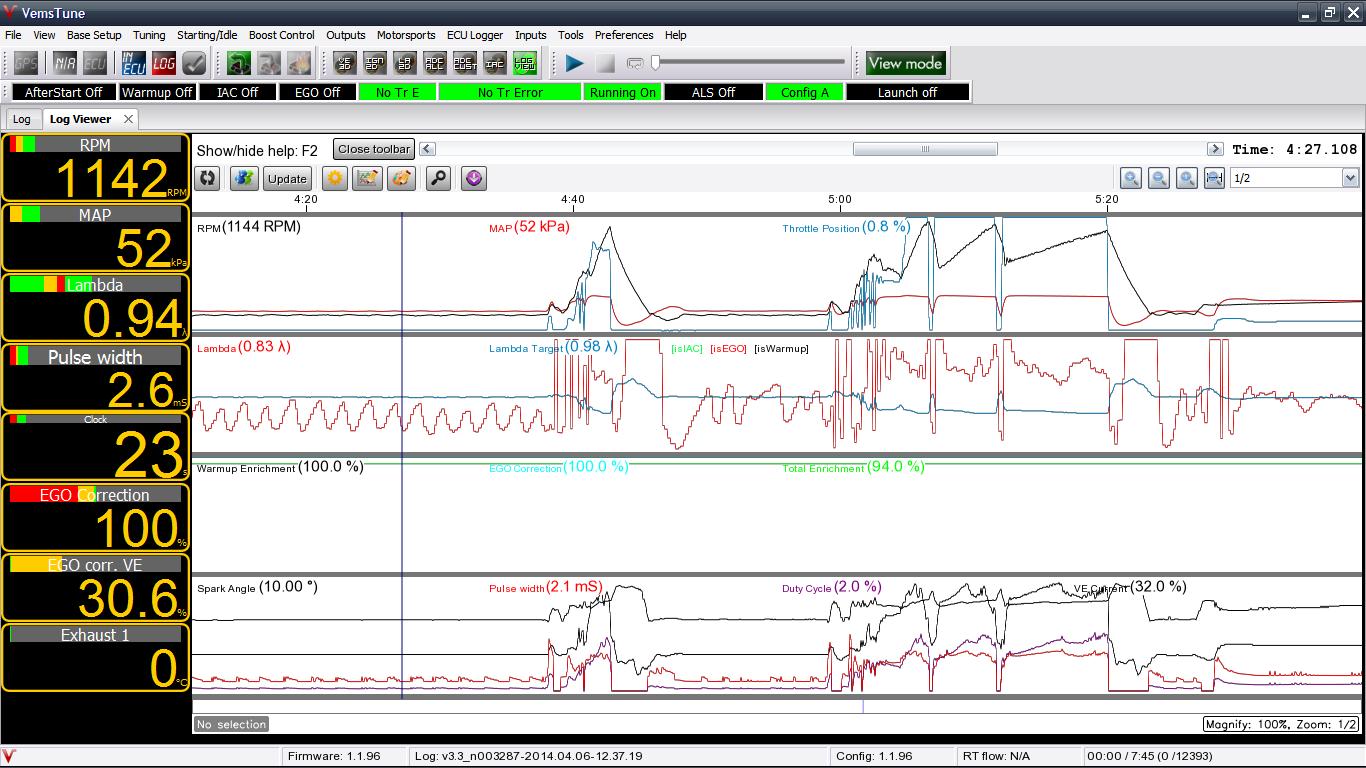Click the Running On status indicator

[623, 92]
